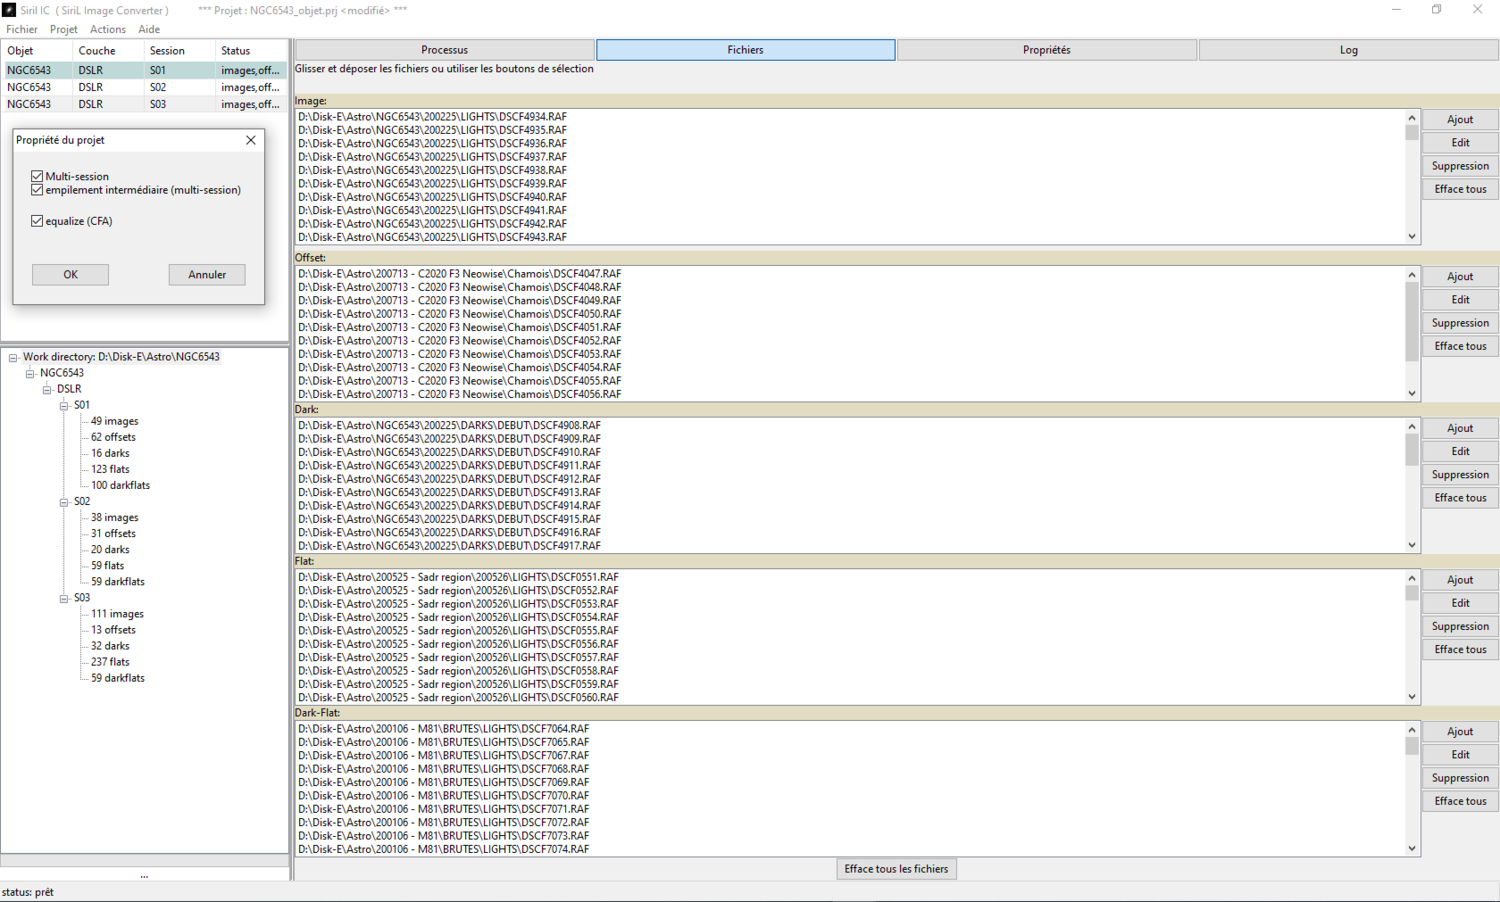Select '123 flats' in the tree
This screenshot has height=902, width=1500.
pyautogui.click(x=110, y=469)
